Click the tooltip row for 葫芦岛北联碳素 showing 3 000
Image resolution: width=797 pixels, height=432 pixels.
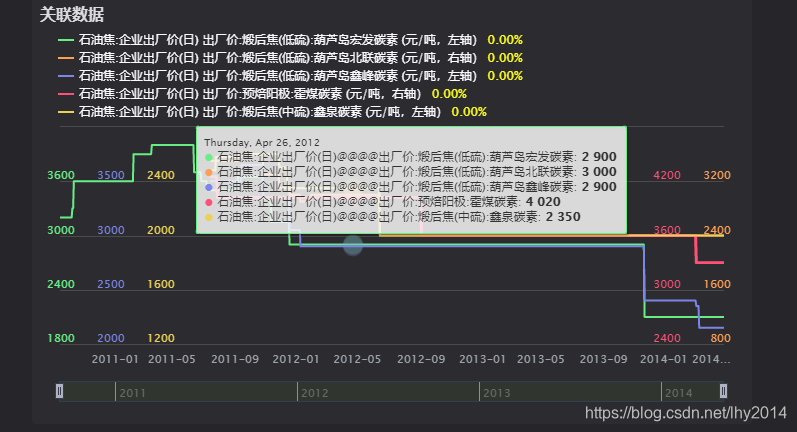pos(411,172)
